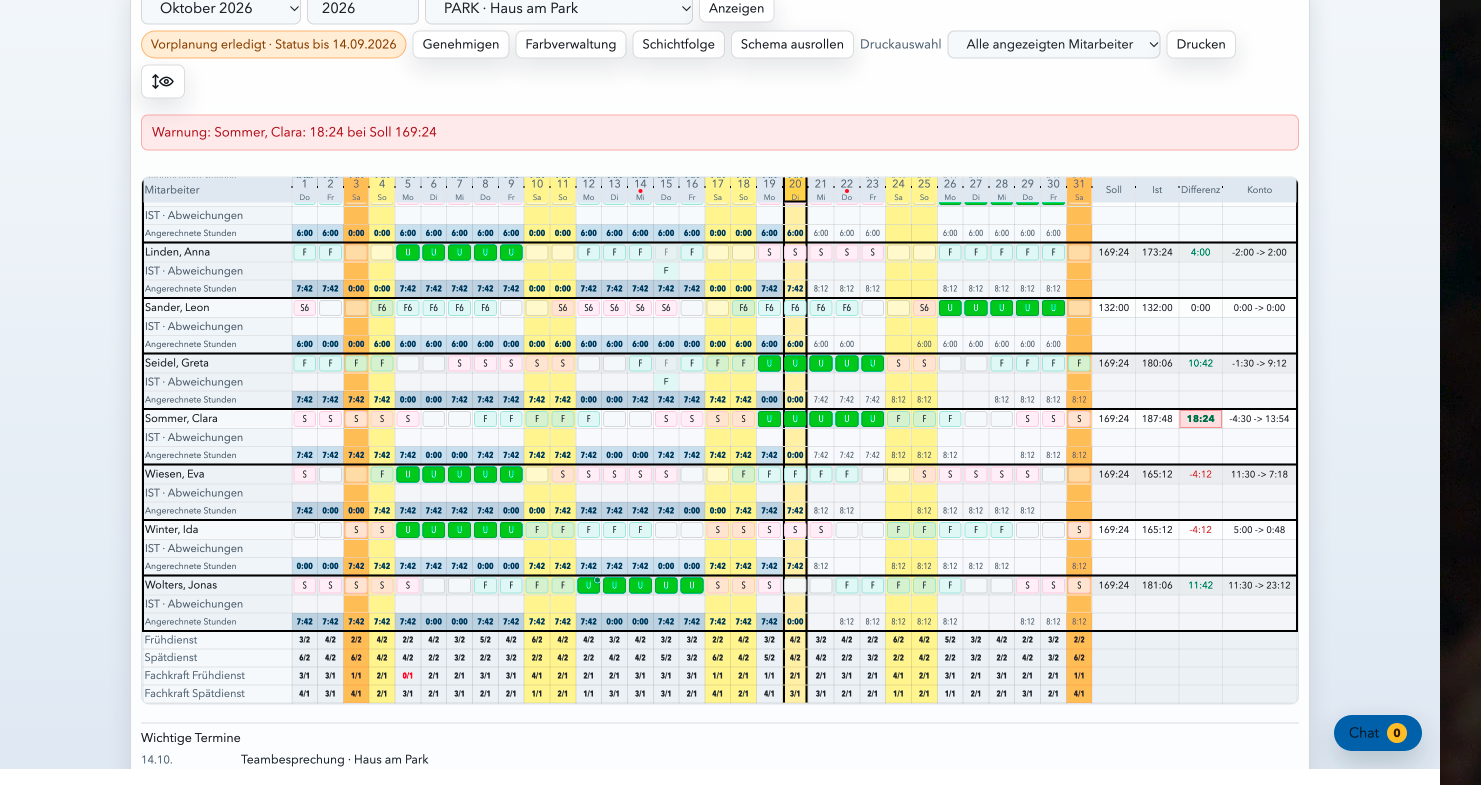Click Schema ausrollen
The height and width of the screenshot is (785, 1481).
click(792, 44)
